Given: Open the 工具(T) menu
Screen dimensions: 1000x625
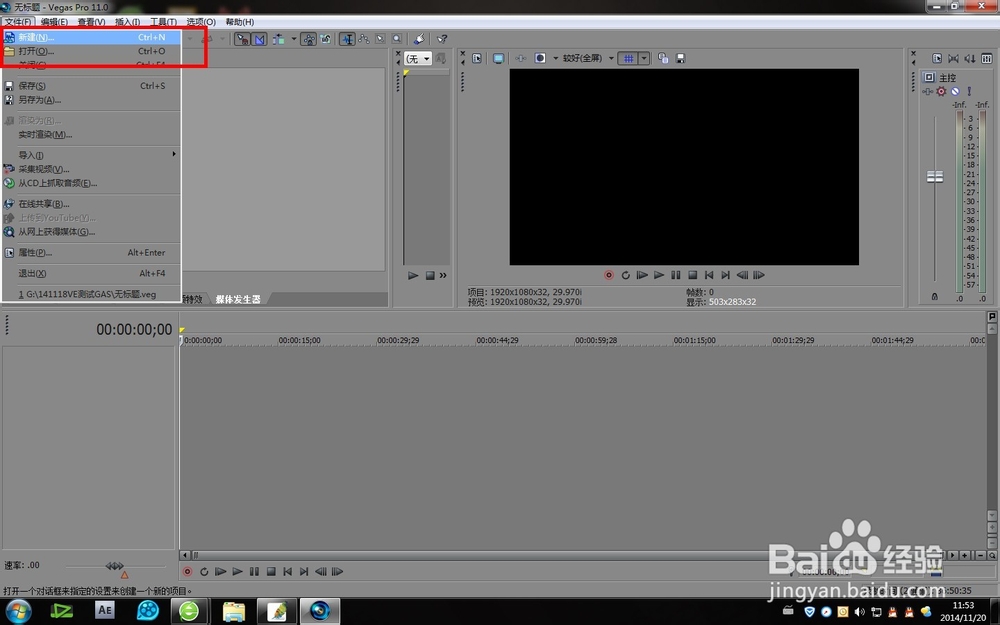Looking at the screenshot, I should pos(163,22).
